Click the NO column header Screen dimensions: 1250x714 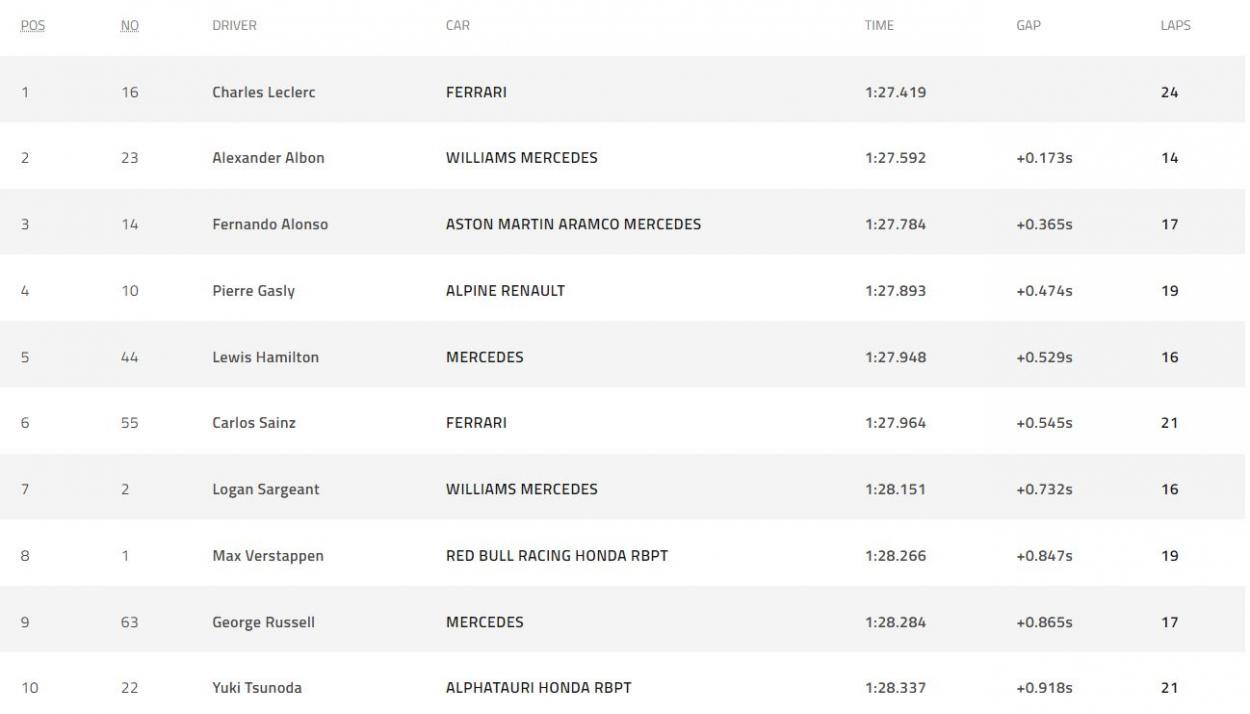click(x=129, y=26)
